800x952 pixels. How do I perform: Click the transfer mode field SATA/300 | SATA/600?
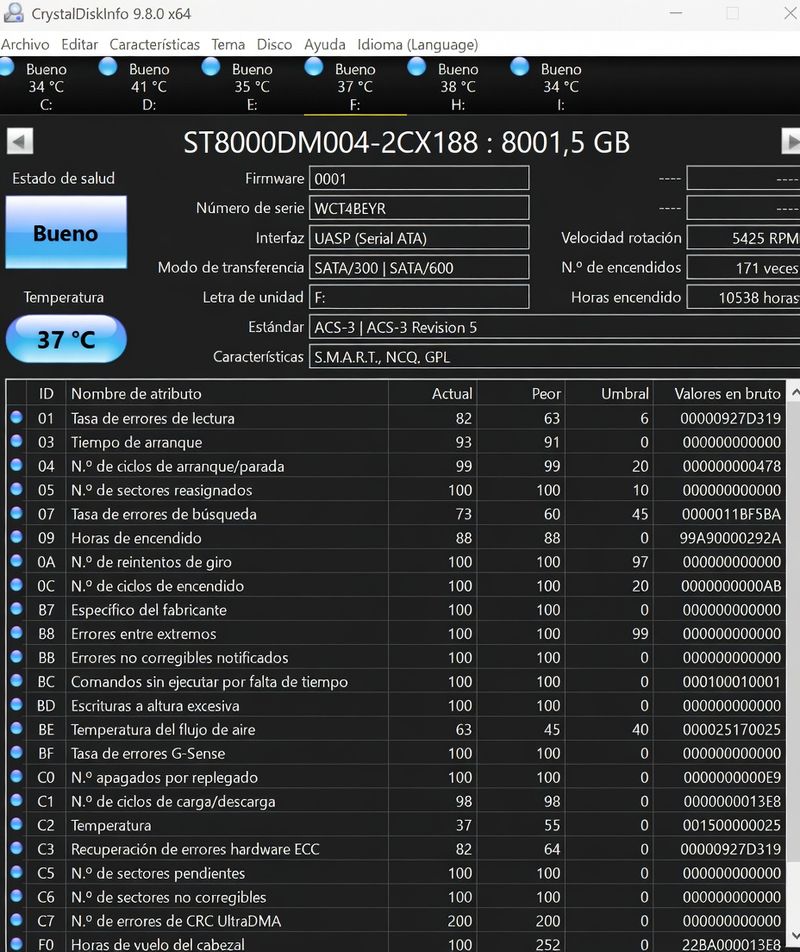point(419,268)
